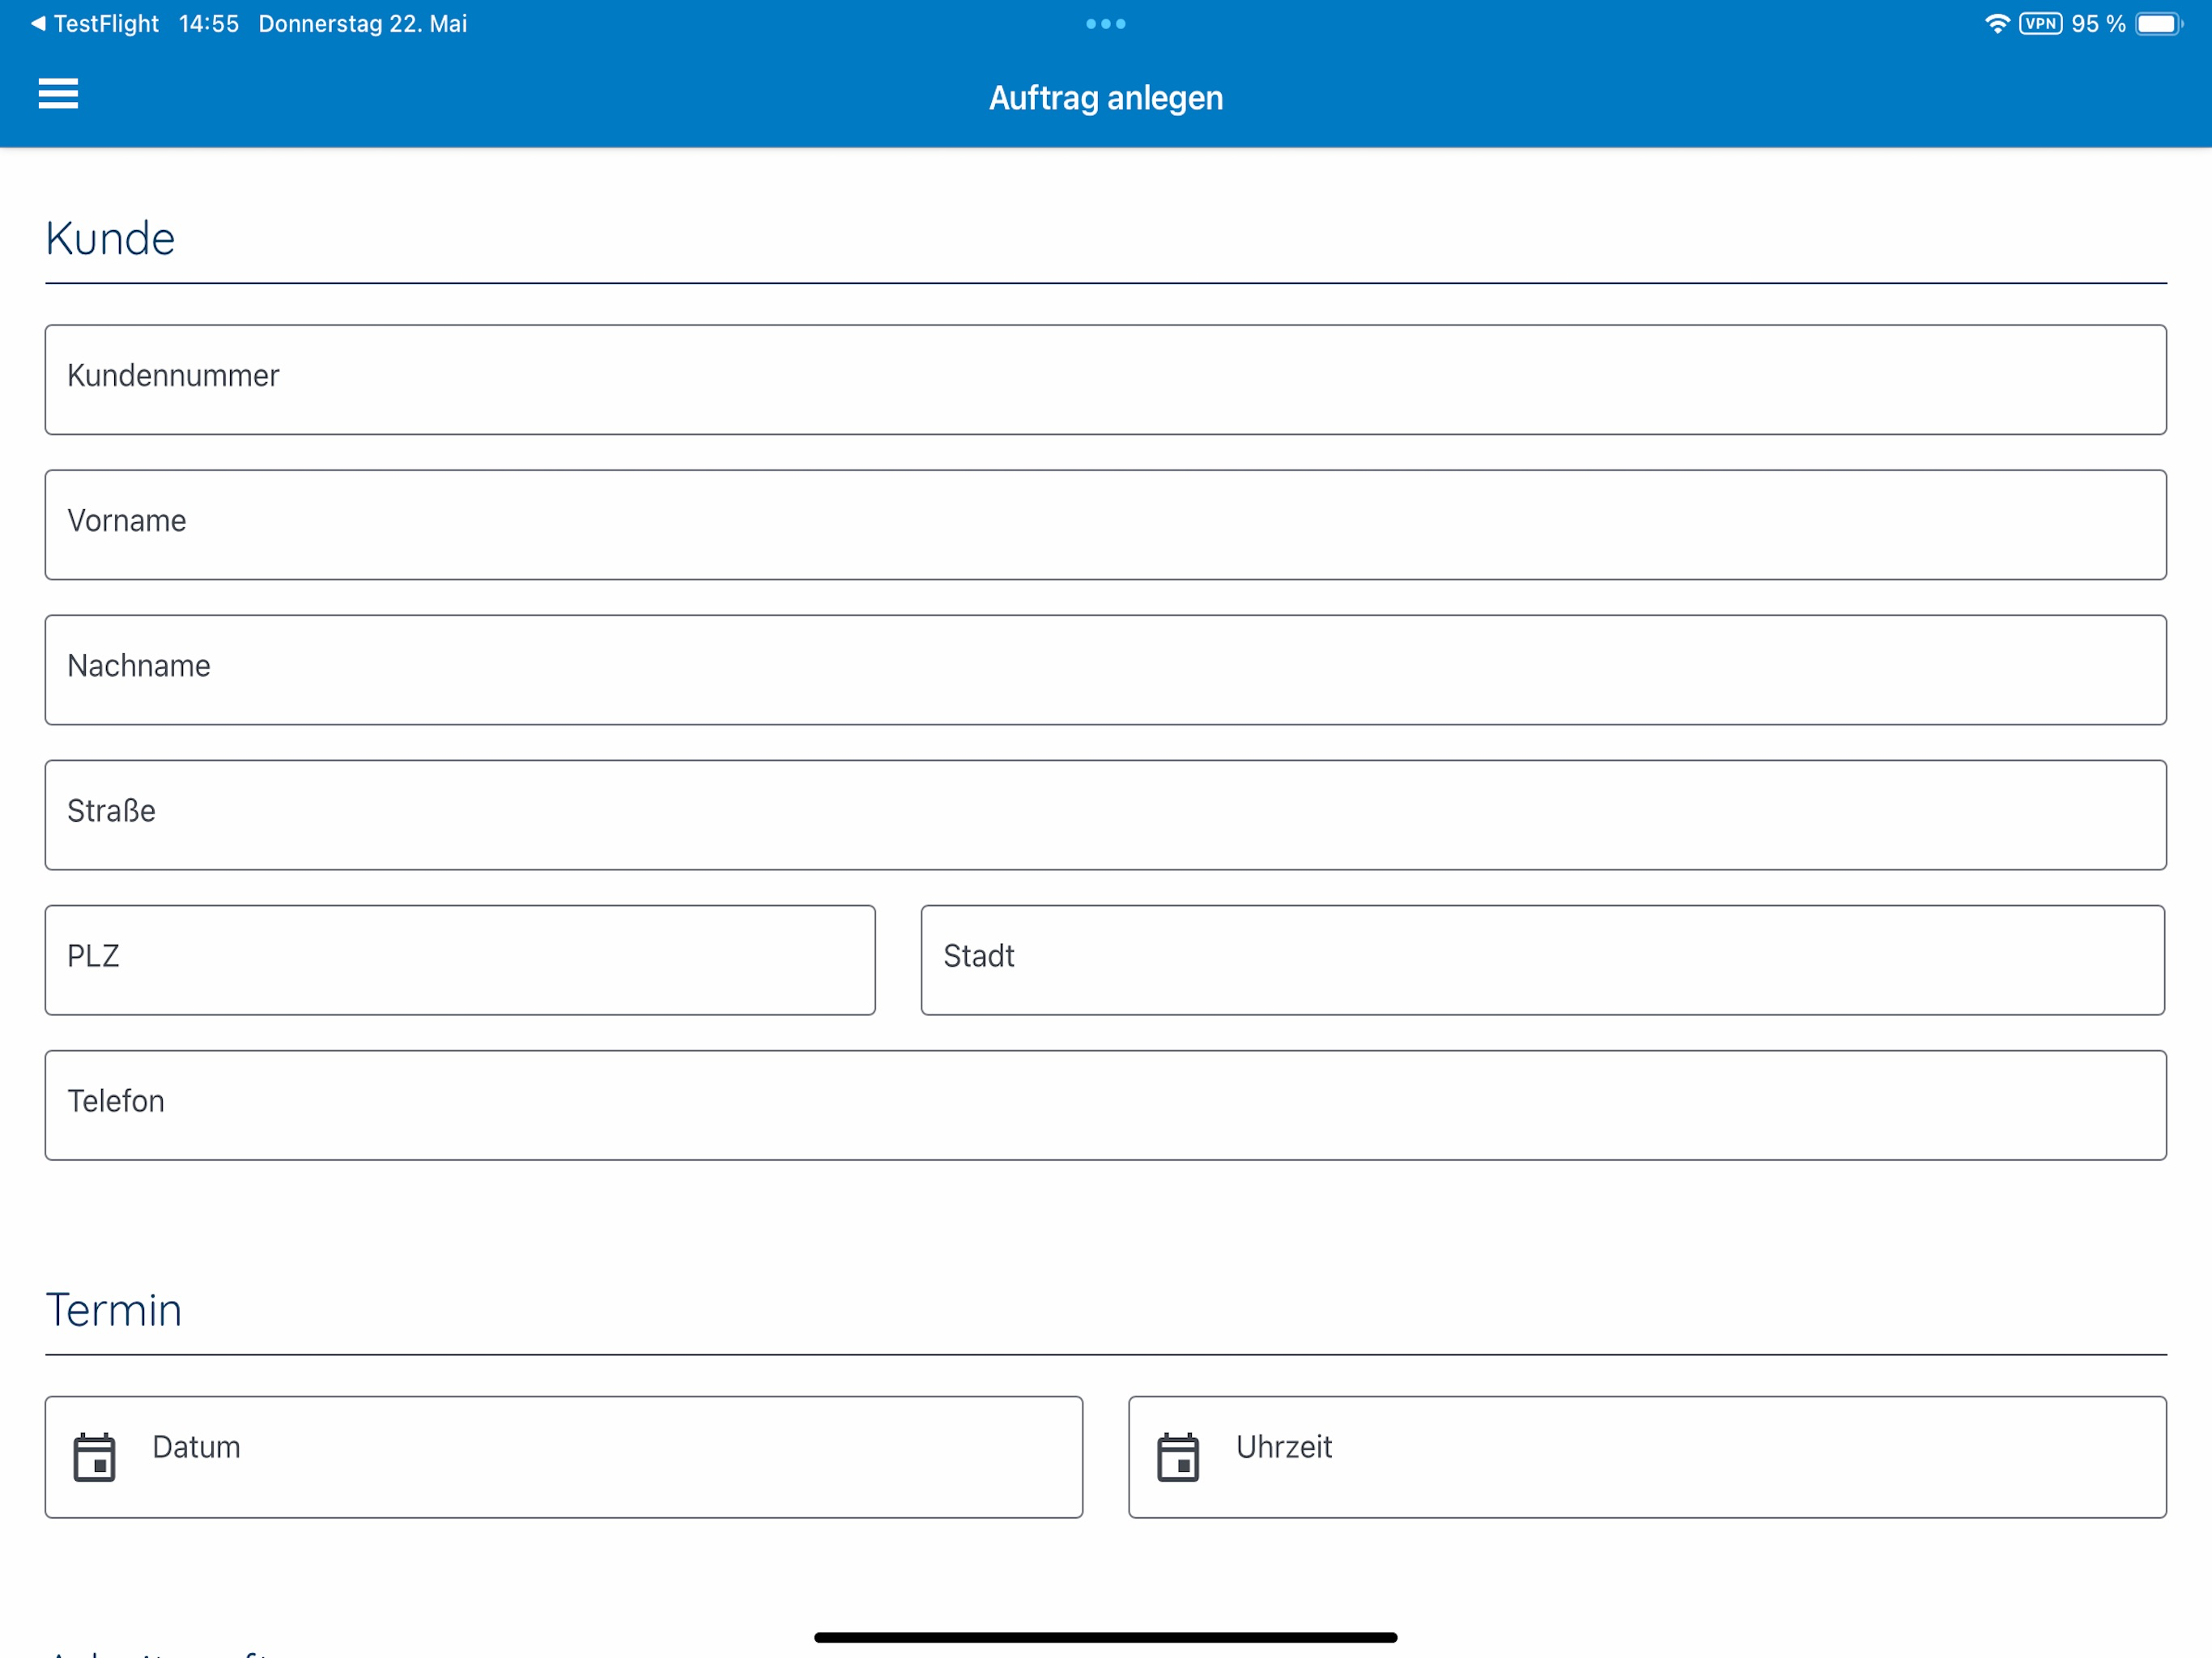The width and height of the screenshot is (2212, 1658).
Task: Open the Datum date picker field
Action: tap(564, 1457)
